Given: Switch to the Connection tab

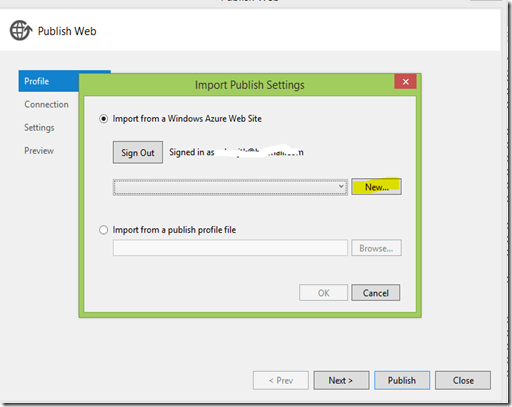Looking at the screenshot, I should coord(46,104).
